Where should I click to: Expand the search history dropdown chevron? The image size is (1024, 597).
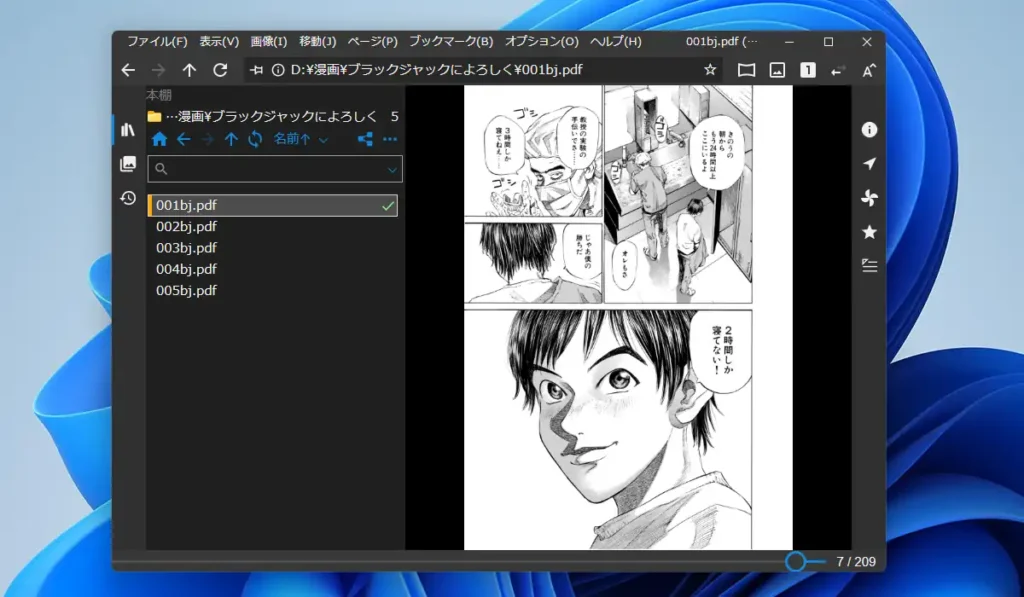[392, 170]
